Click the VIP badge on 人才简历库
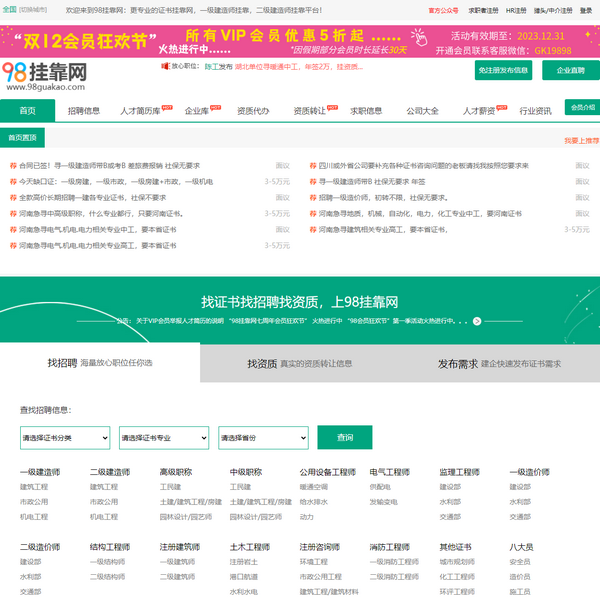Viewport: 600px width, 600px height. click(x=167, y=106)
